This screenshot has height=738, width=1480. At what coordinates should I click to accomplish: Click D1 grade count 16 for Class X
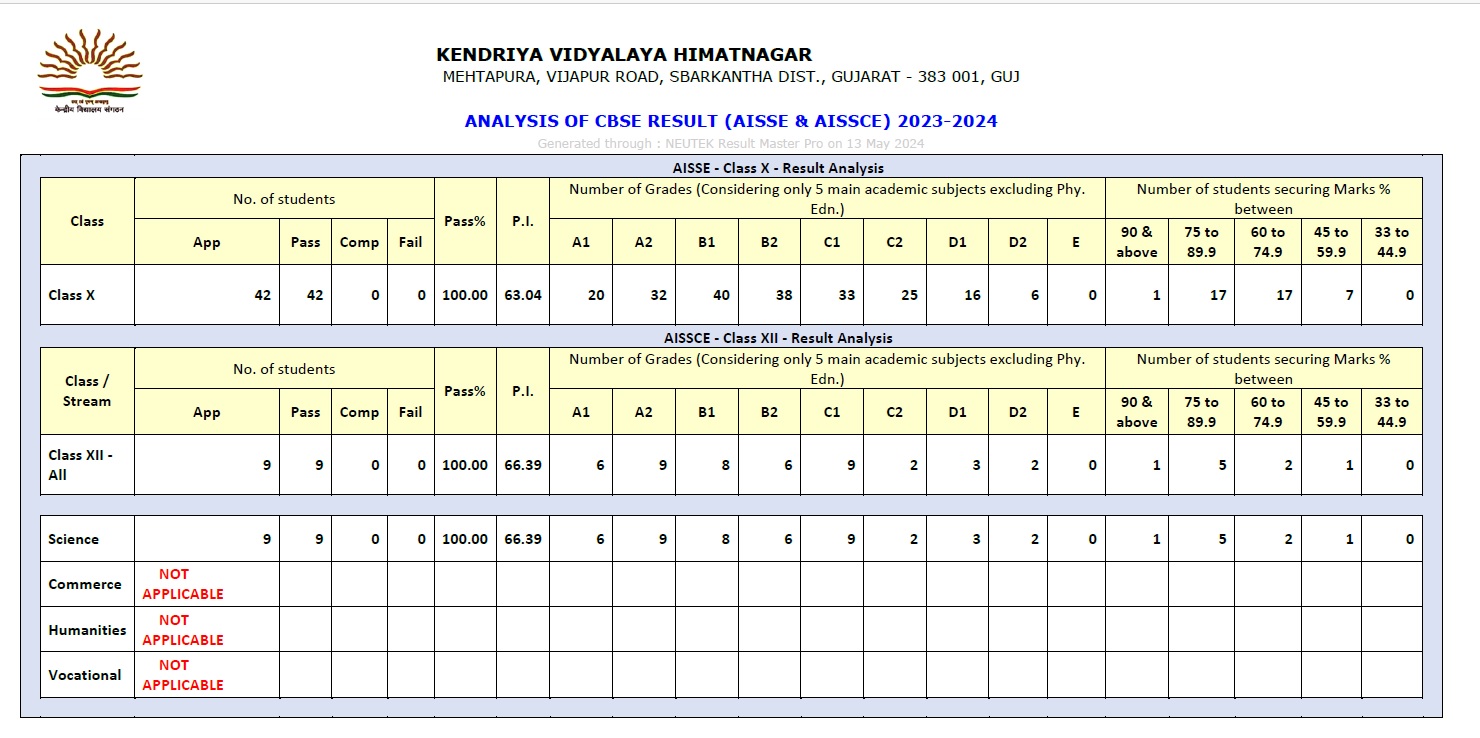(972, 295)
